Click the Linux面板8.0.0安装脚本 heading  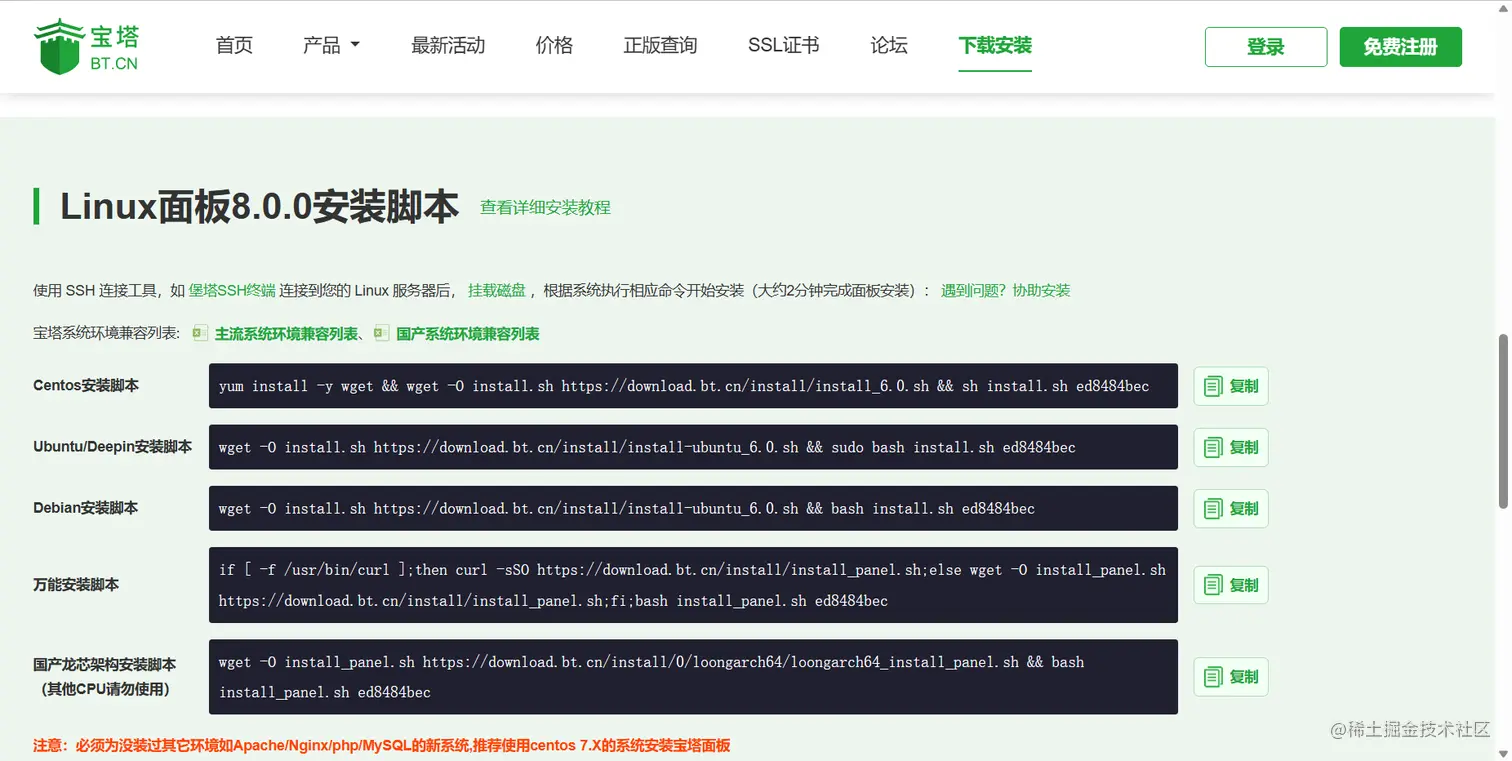click(x=259, y=206)
